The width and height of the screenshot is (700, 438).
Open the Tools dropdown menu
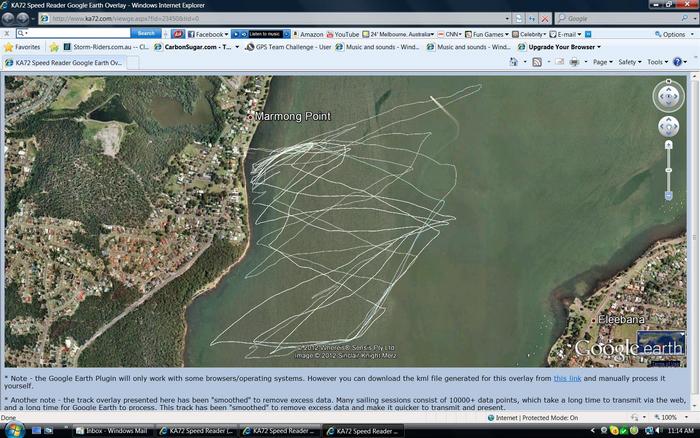[656, 62]
